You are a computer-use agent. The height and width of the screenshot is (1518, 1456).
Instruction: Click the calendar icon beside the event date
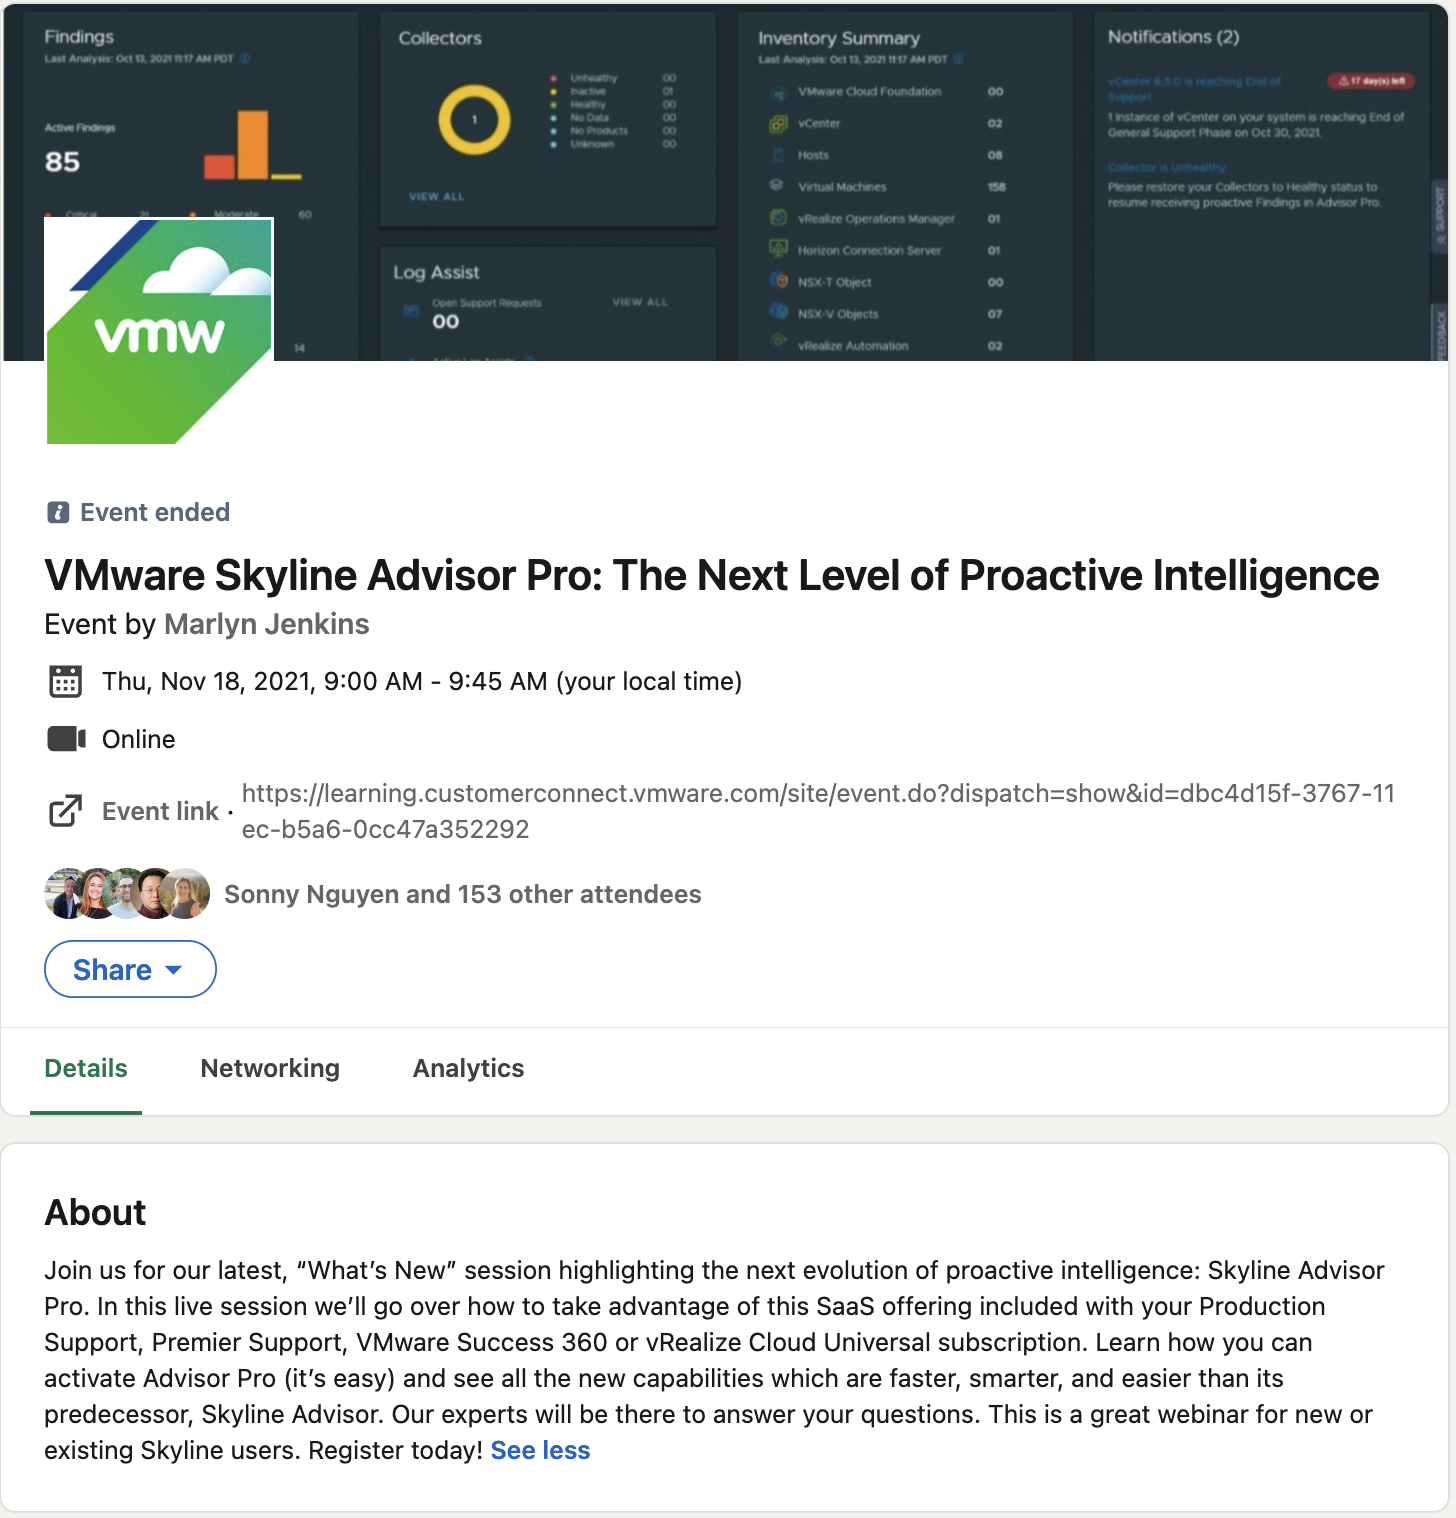coord(65,682)
